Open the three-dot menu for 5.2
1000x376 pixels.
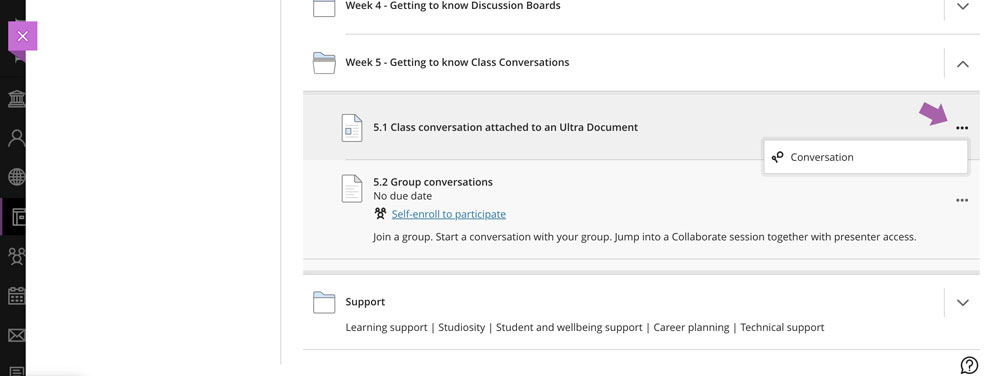[962, 200]
